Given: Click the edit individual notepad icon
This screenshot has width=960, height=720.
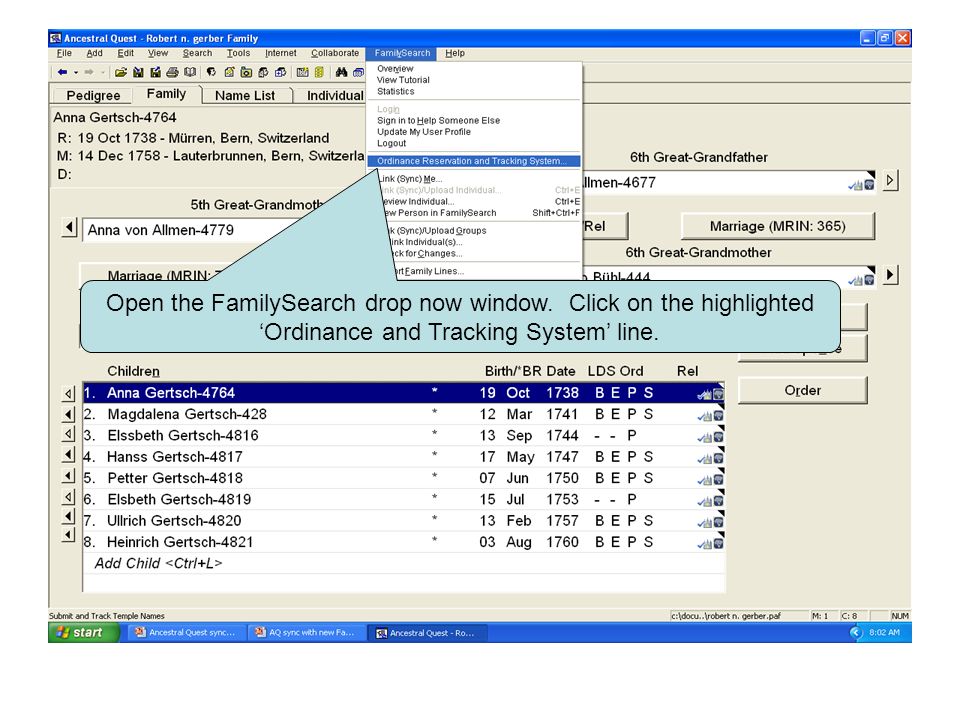Looking at the screenshot, I should pyautogui.click(x=229, y=72).
